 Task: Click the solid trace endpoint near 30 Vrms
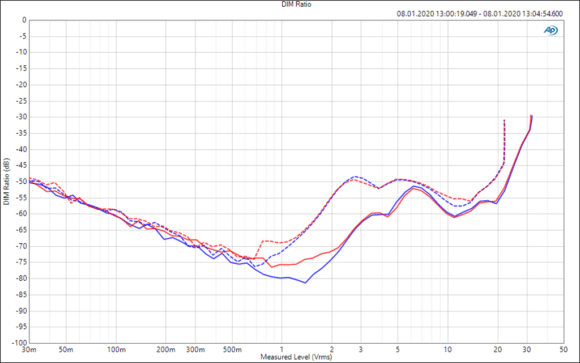(531, 116)
